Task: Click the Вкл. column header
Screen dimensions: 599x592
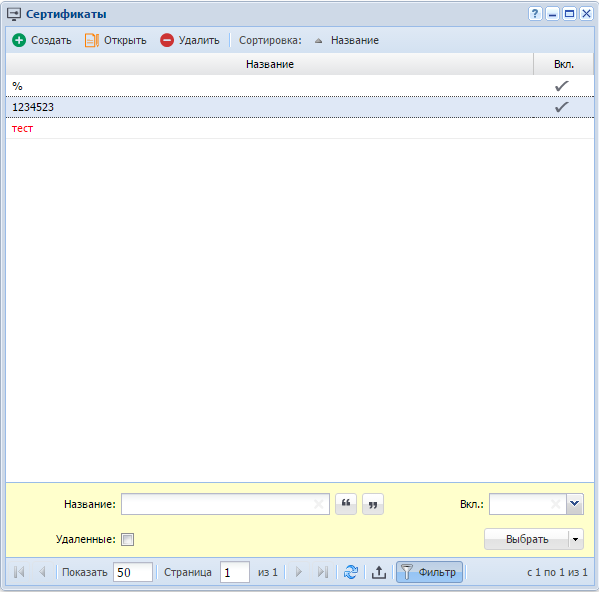Action: pos(563,64)
